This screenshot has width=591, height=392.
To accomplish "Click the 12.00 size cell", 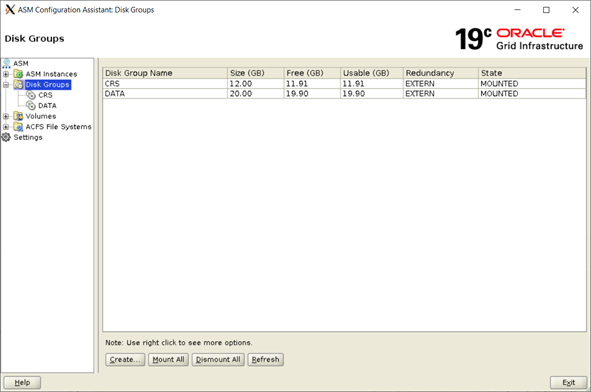I will pyautogui.click(x=256, y=83).
